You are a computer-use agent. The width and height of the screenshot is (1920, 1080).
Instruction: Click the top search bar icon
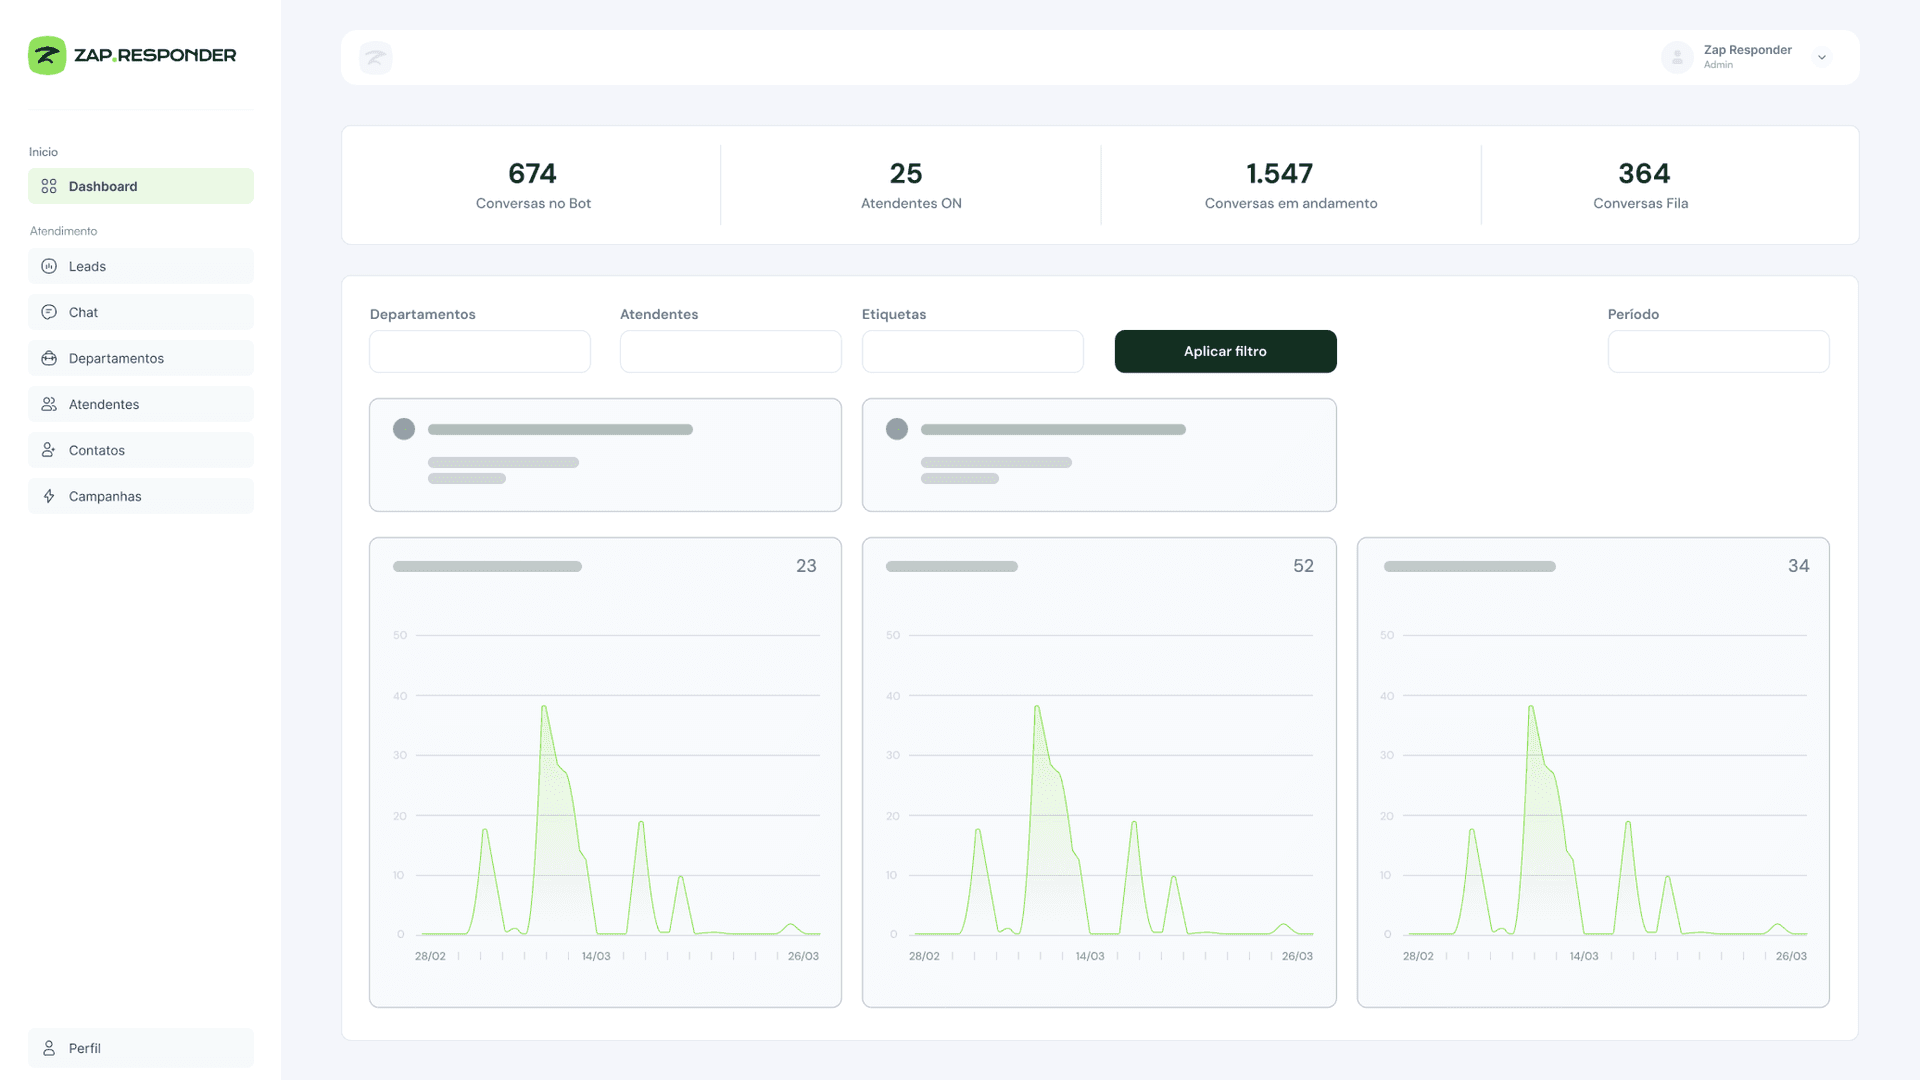(375, 57)
